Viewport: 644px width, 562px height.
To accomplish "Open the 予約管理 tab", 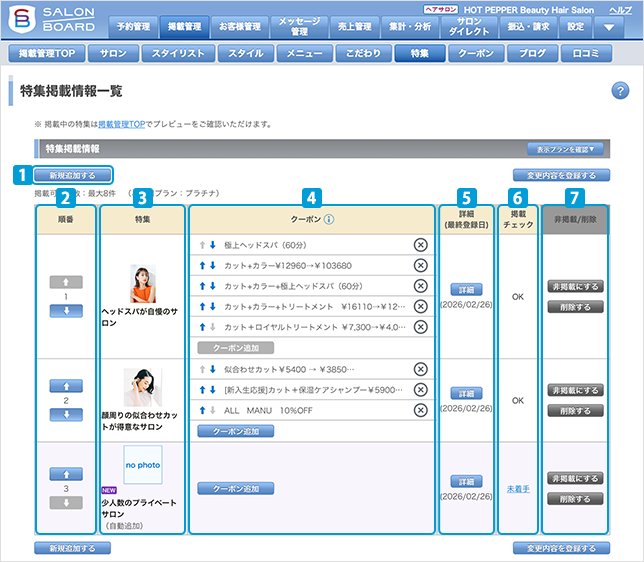I will coord(133,27).
